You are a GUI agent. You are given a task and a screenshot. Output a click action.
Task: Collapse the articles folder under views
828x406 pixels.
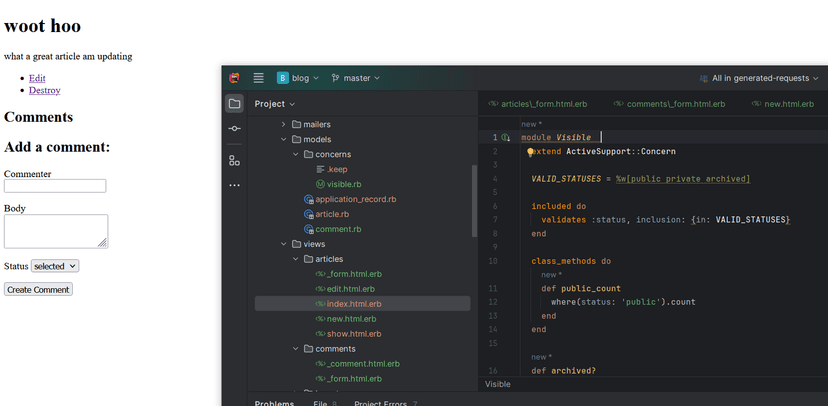(296, 259)
